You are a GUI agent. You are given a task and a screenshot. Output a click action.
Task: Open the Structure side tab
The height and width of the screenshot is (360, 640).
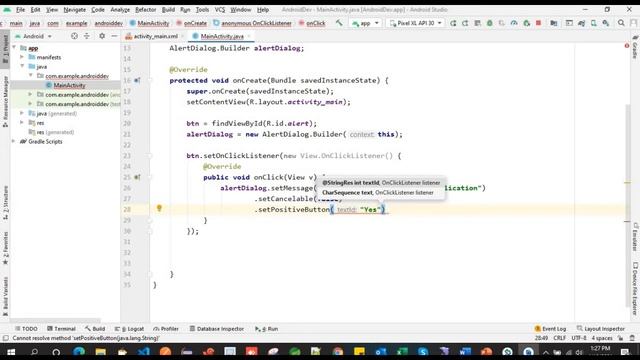[5, 202]
